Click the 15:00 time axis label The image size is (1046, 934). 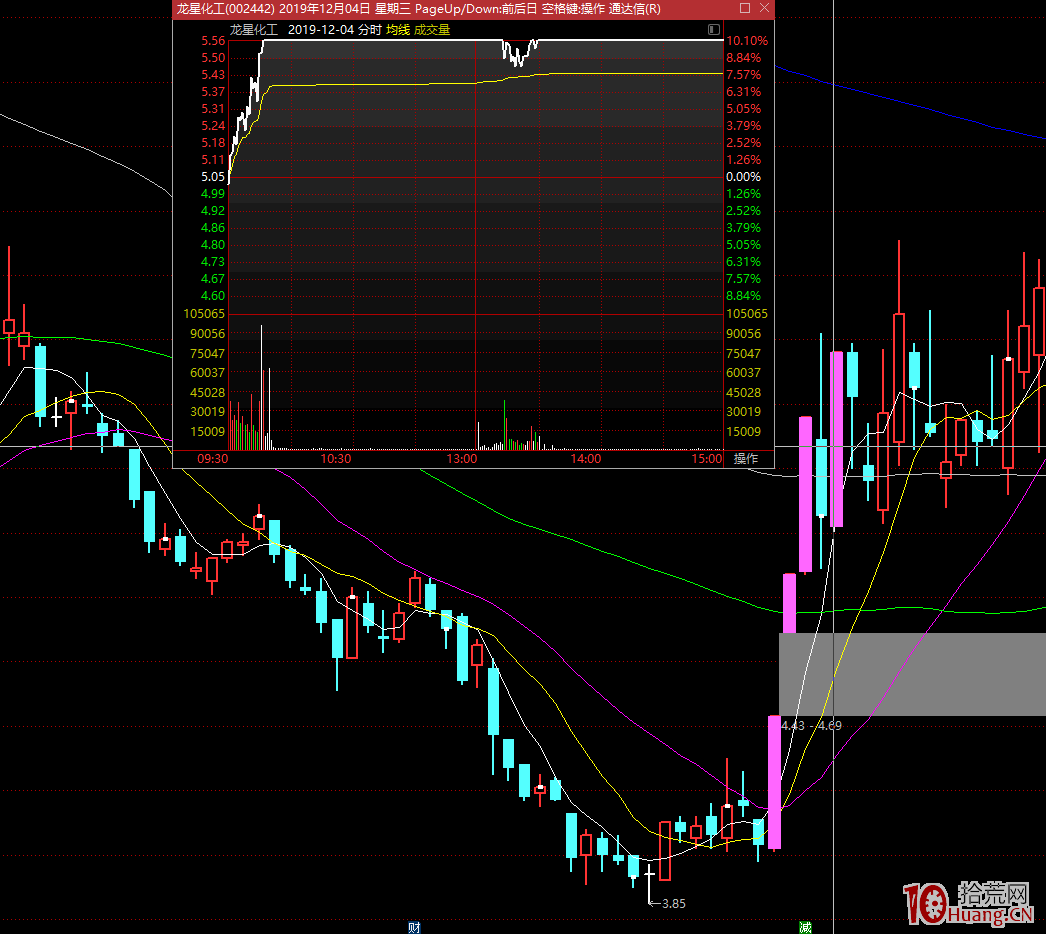[706, 458]
